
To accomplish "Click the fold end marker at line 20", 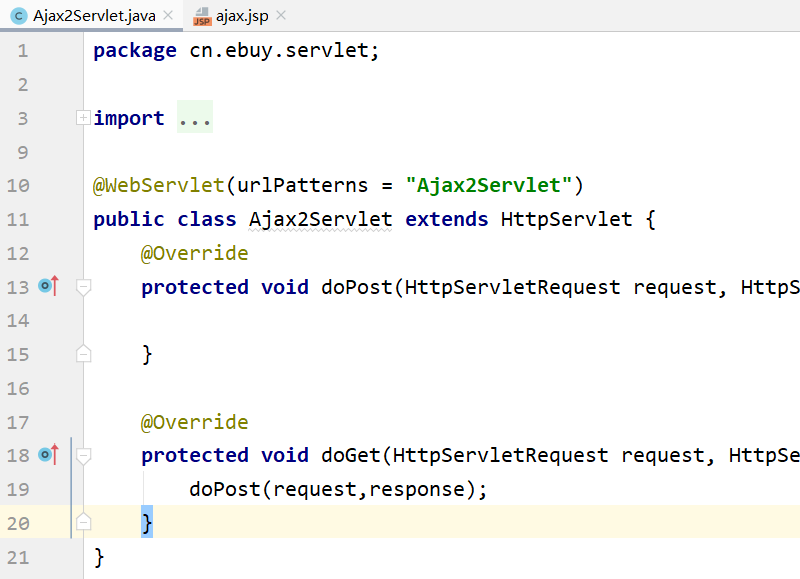I will tap(83, 522).
